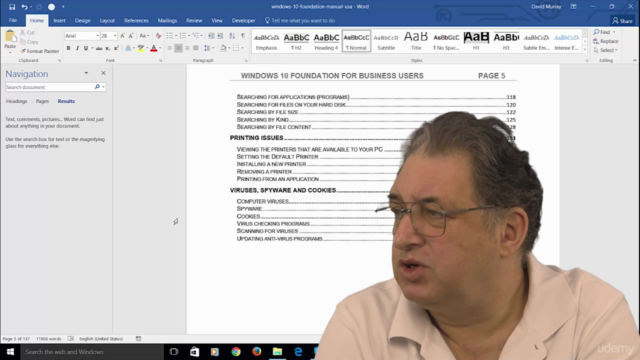Click the Text Effects icon

pyautogui.click(x=128, y=48)
